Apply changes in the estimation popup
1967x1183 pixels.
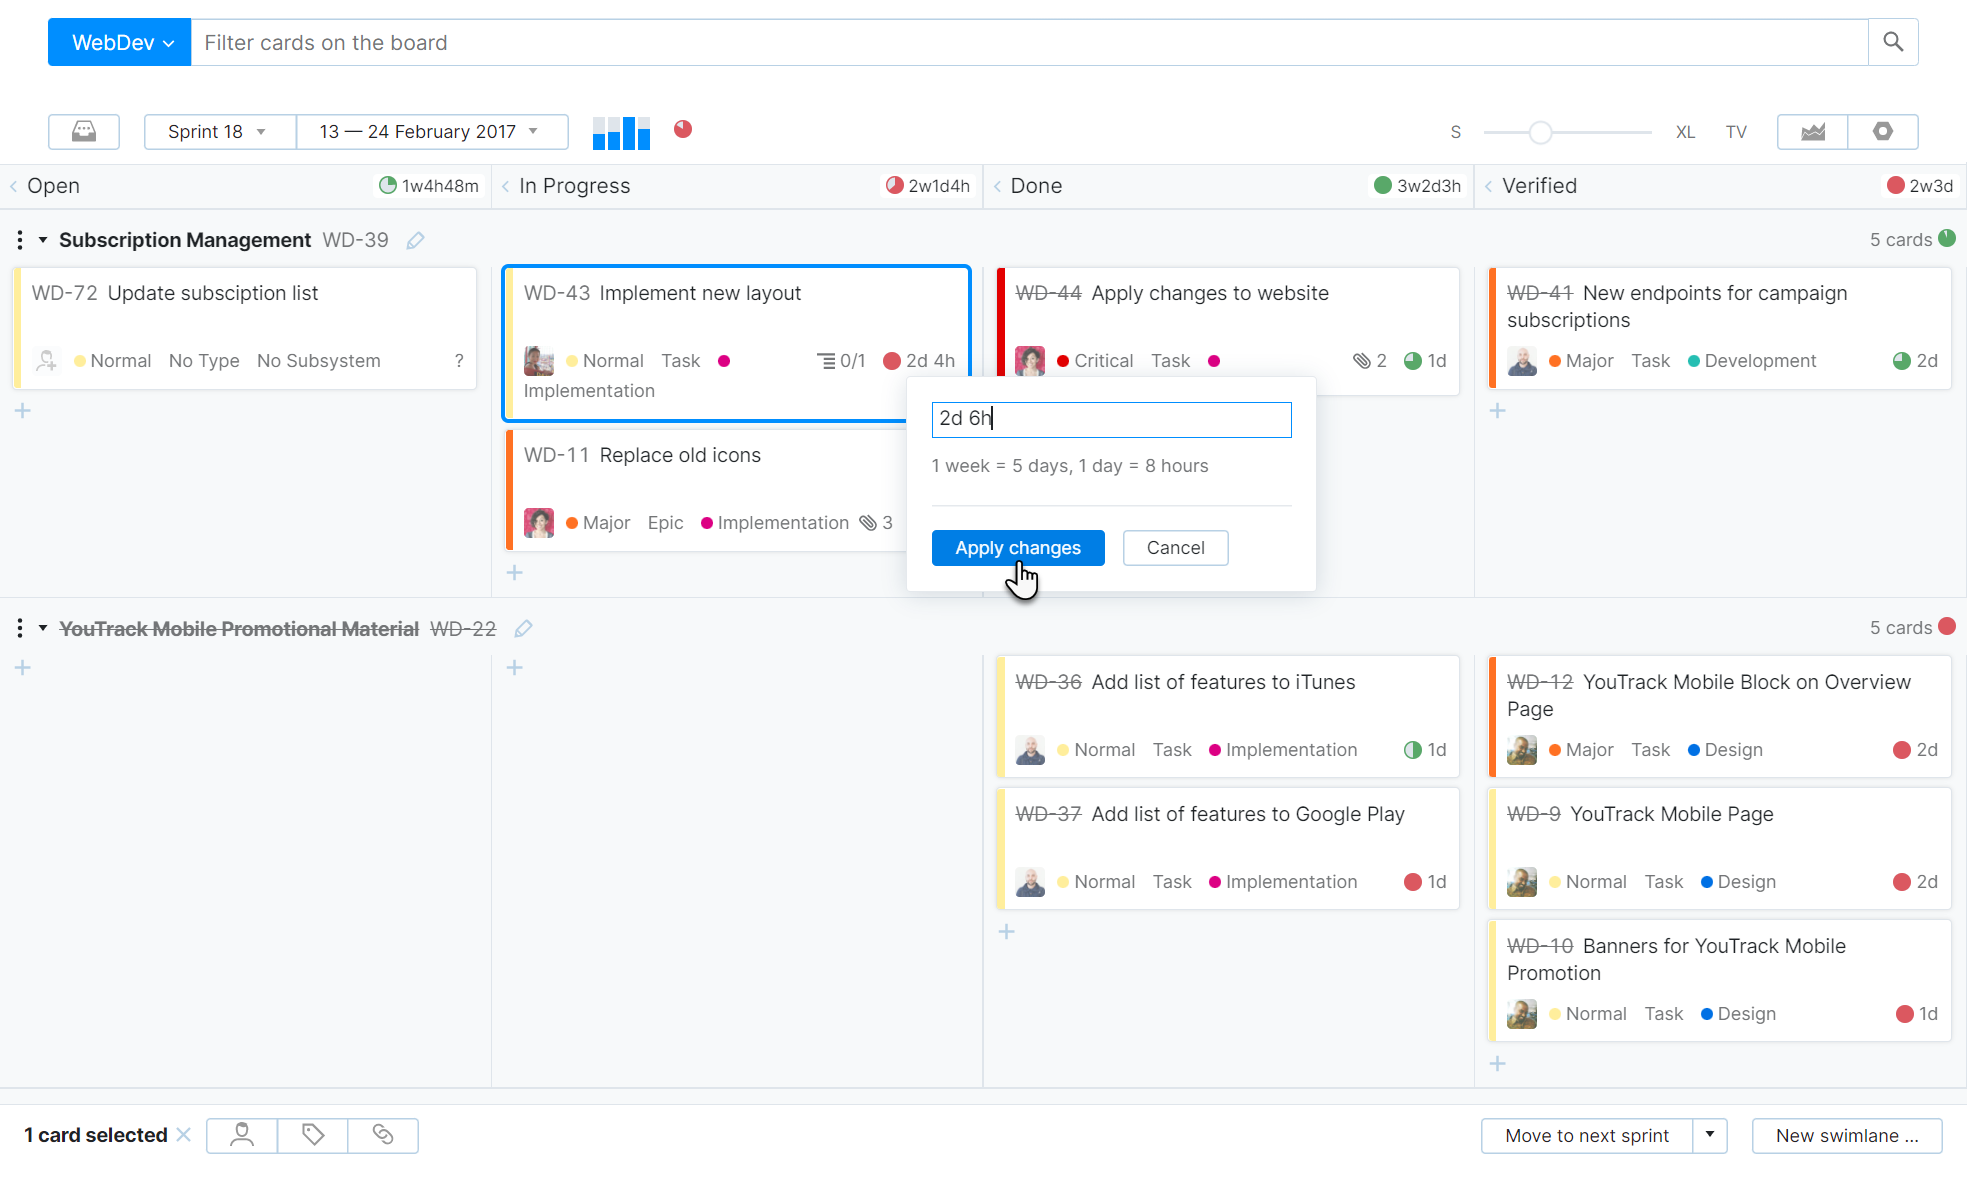[x=1017, y=547]
